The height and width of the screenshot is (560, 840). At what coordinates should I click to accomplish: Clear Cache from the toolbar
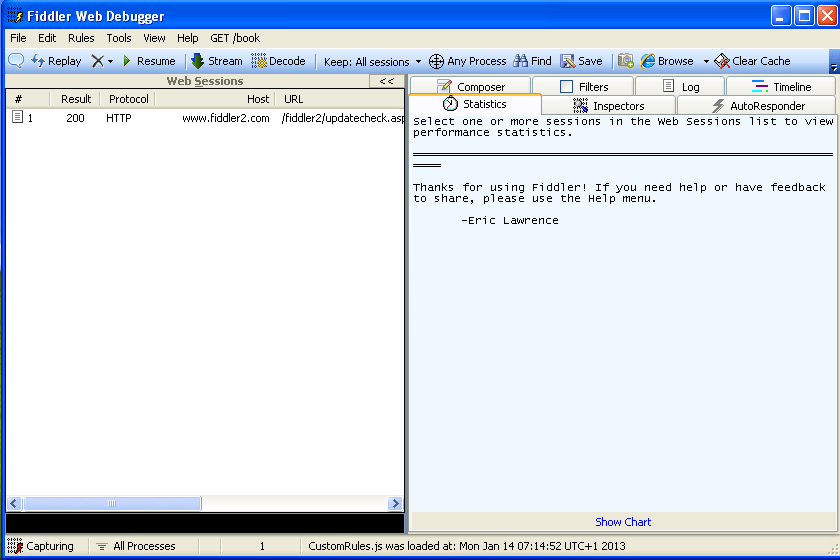coord(753,61)
